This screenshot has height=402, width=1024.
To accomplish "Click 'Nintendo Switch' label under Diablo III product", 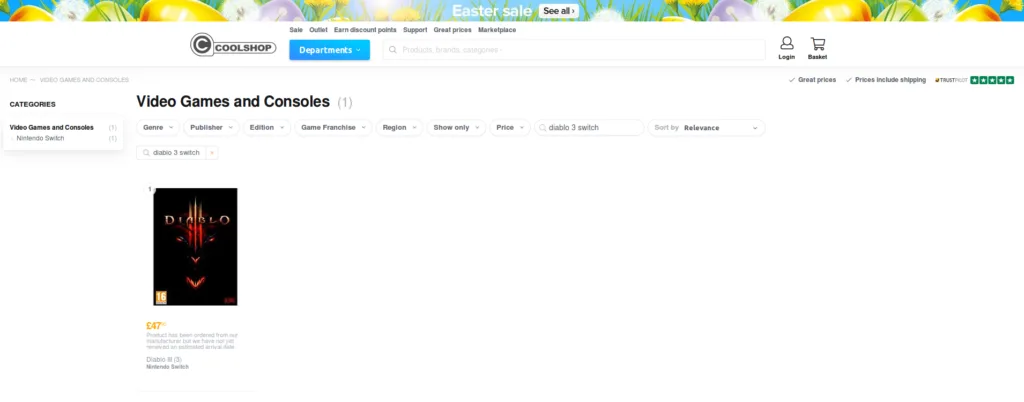I will click(168, 367).
